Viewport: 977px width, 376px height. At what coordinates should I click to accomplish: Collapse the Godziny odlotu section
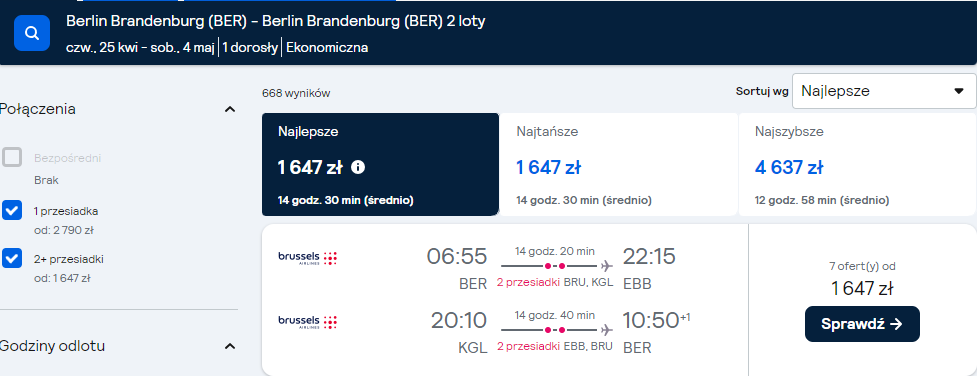tap(230, 346)
